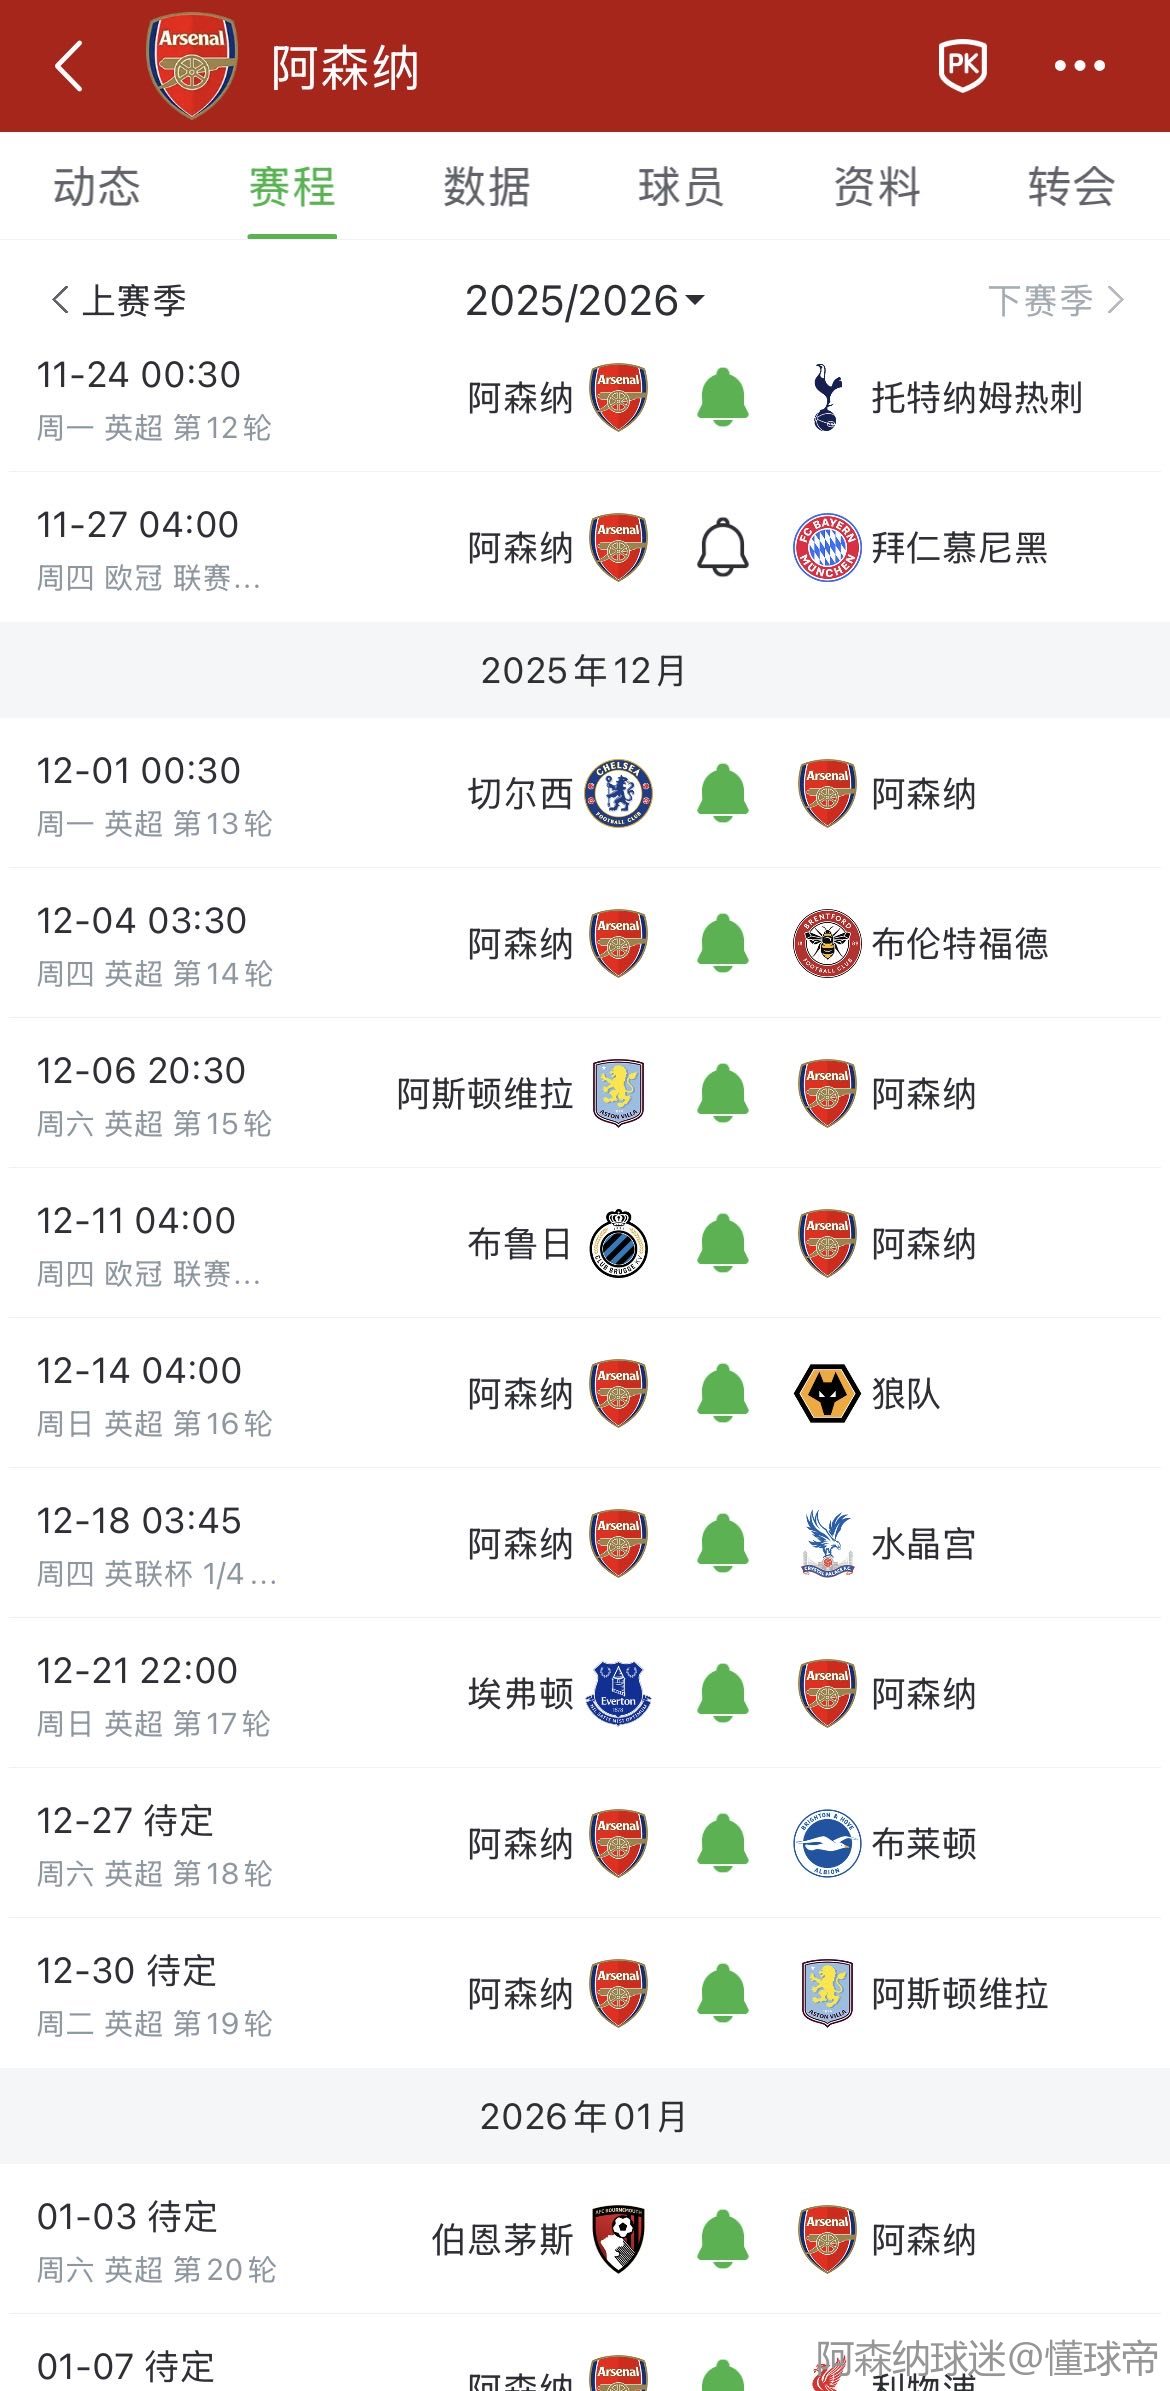Go to next season (下赛季)
Image resolution: width=1170 pixels, height=2391 pixels.
1055,300
